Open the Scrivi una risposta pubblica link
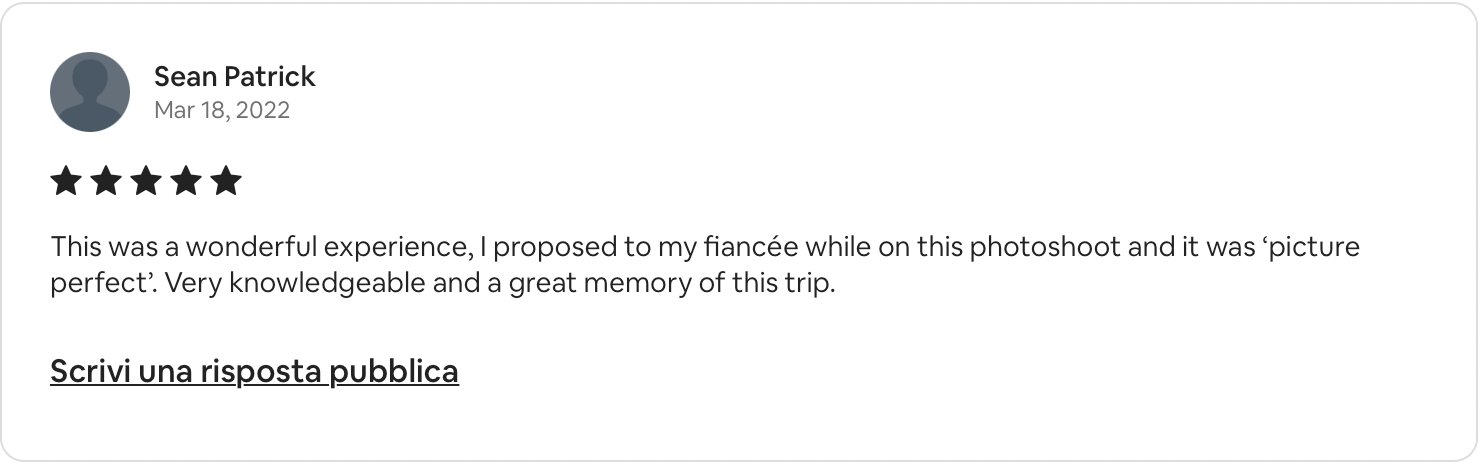This screenshot has height=466, width=1480. pyautogui.click(x=254, y=371)
